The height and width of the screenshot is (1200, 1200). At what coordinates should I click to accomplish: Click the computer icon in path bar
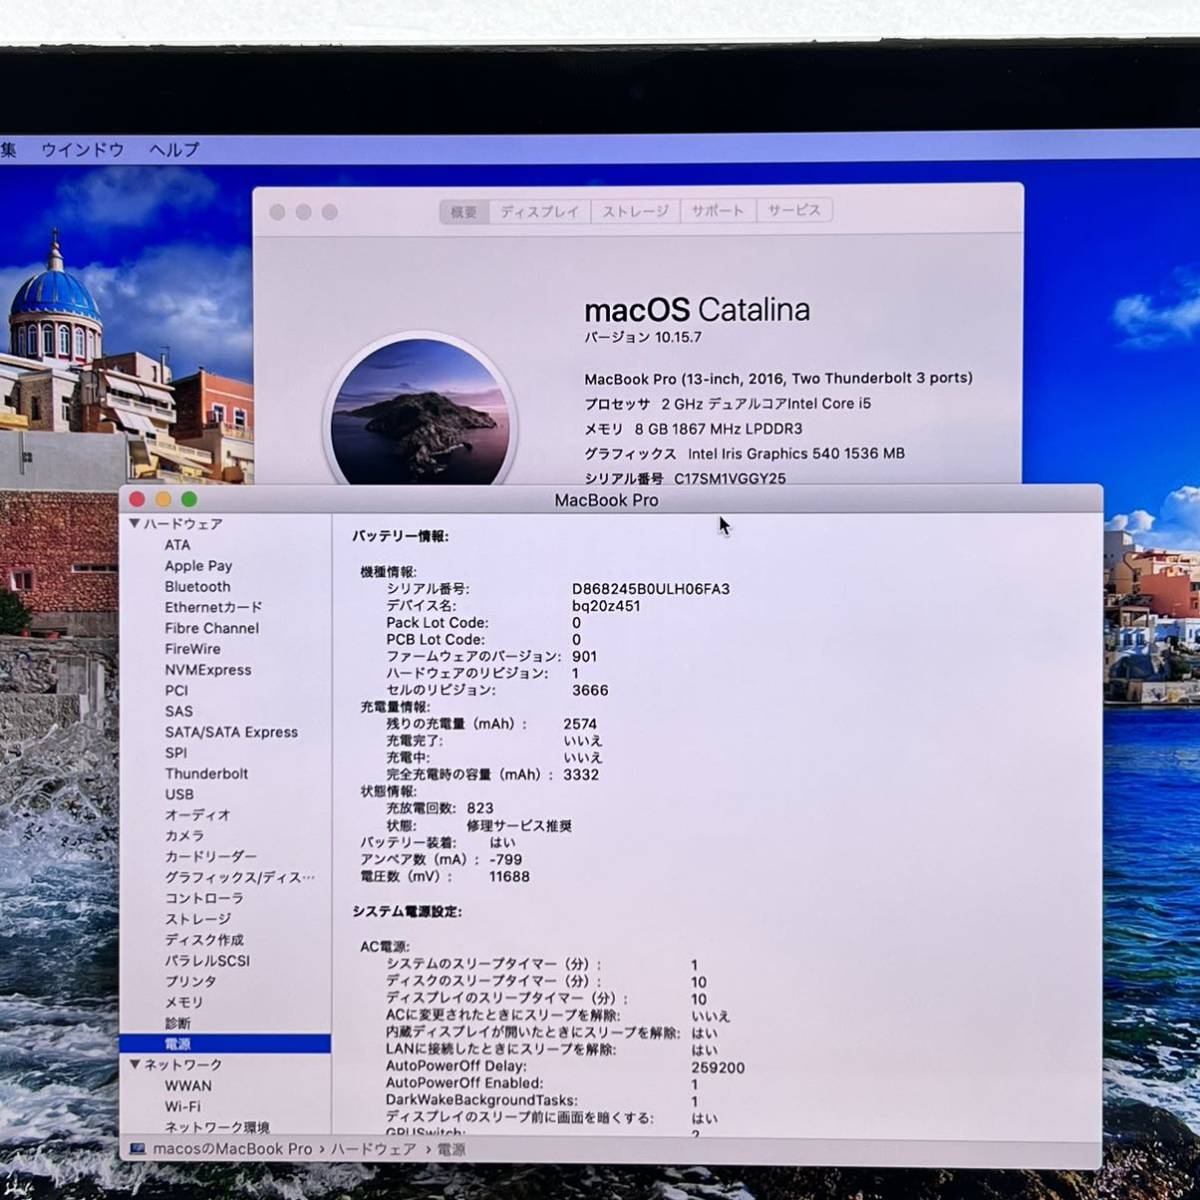[x=137, y=1150]
